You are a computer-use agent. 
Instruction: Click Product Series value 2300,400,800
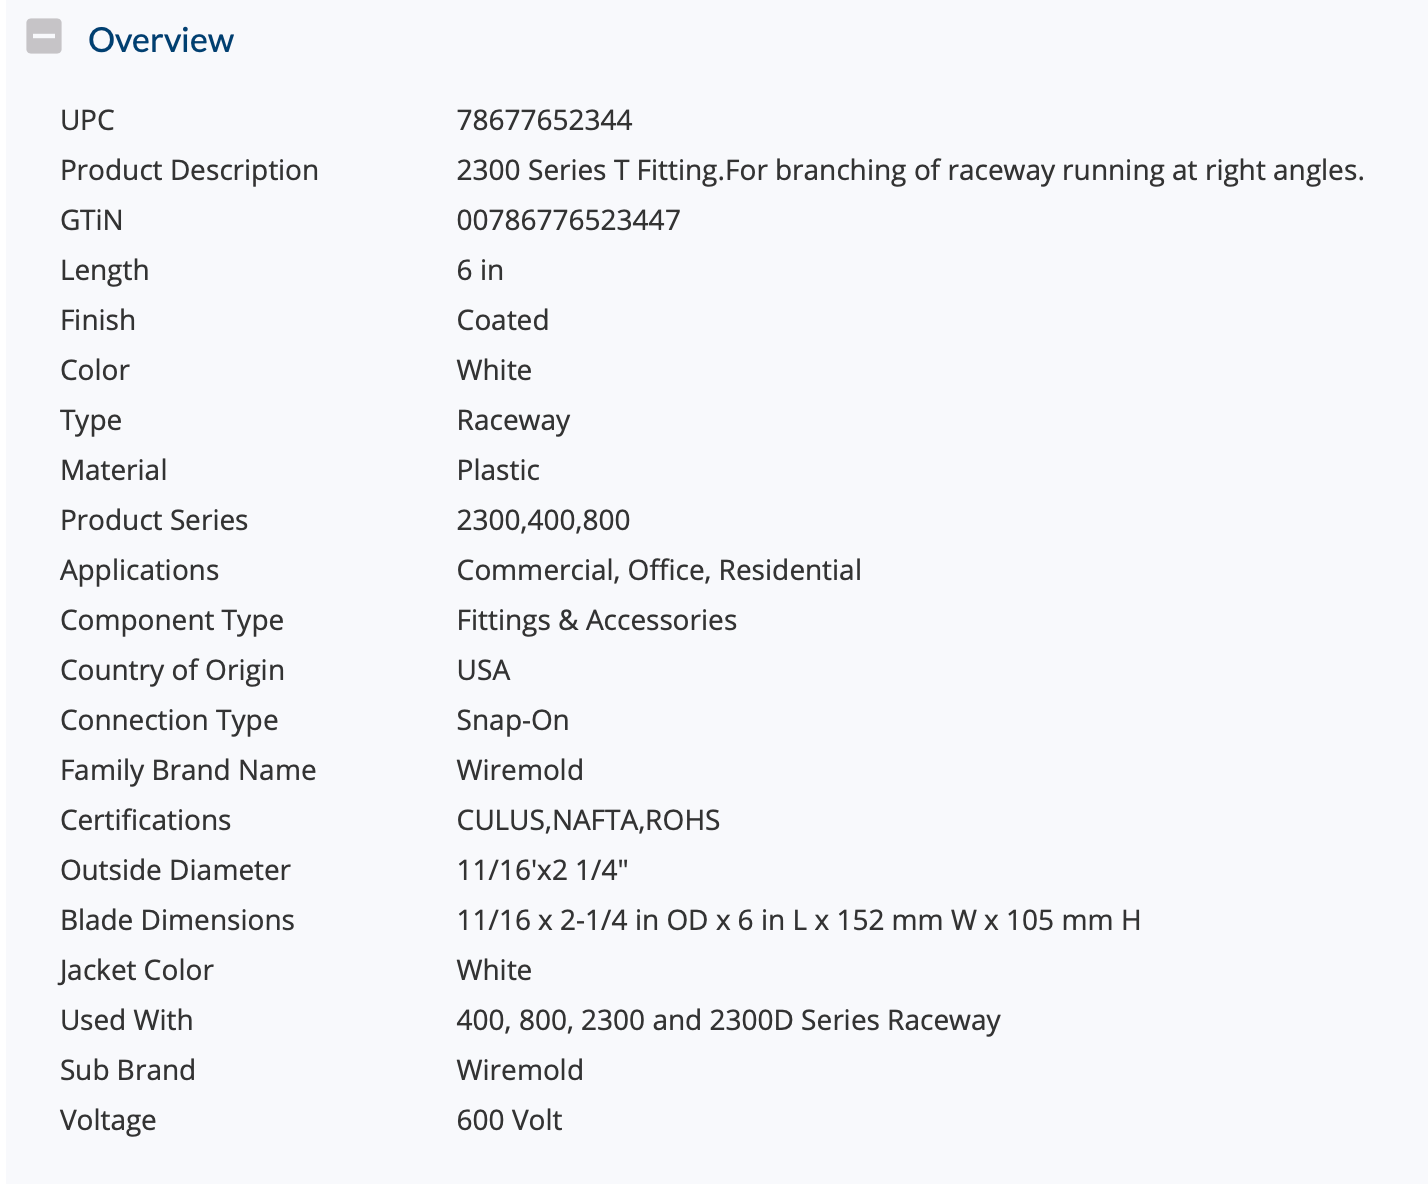(543, 520)
